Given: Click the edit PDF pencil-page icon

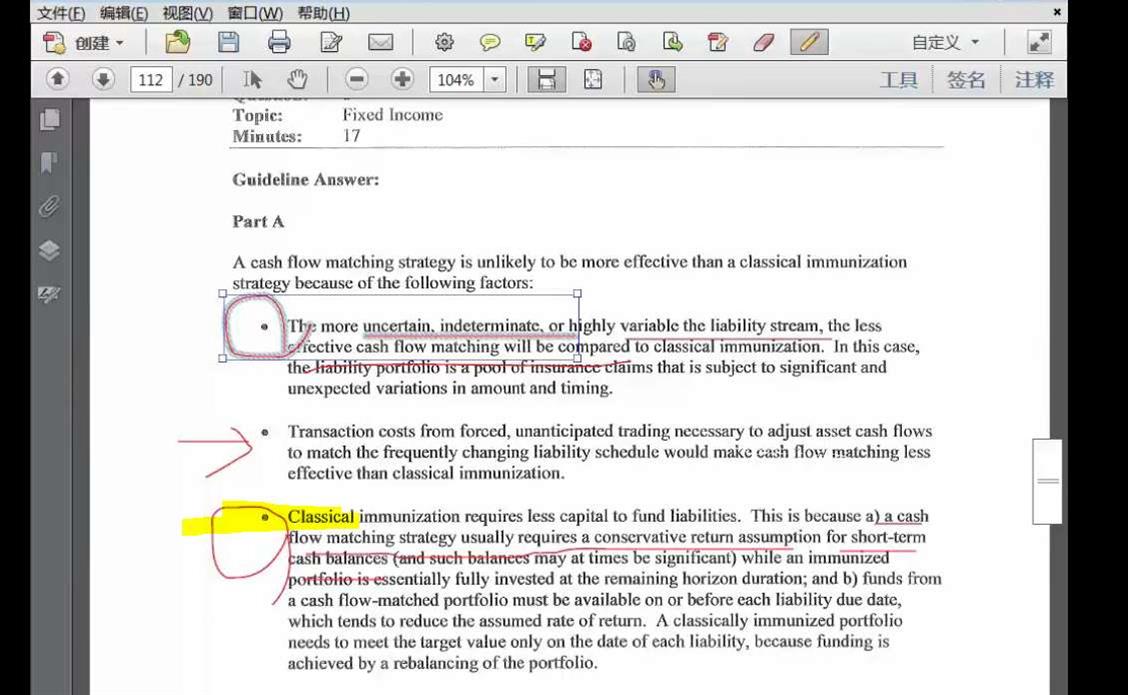Looking at the screenshot, I should [x=717, y=42].
